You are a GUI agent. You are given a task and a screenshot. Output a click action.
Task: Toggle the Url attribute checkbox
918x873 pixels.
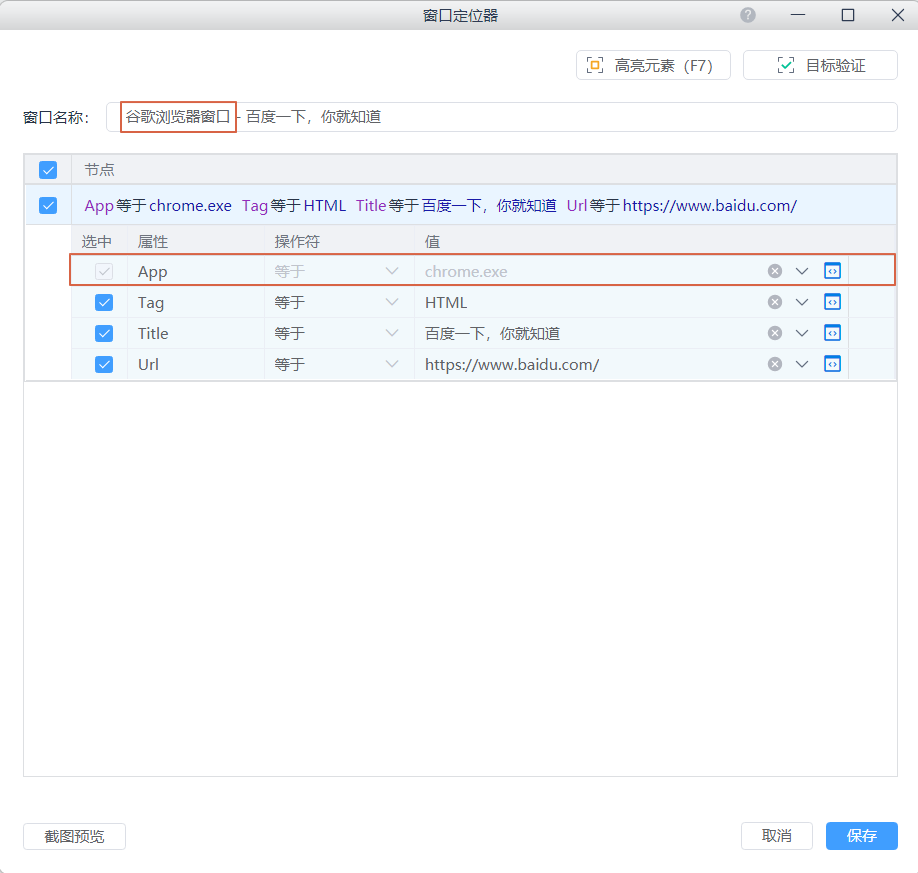point(104,364)
